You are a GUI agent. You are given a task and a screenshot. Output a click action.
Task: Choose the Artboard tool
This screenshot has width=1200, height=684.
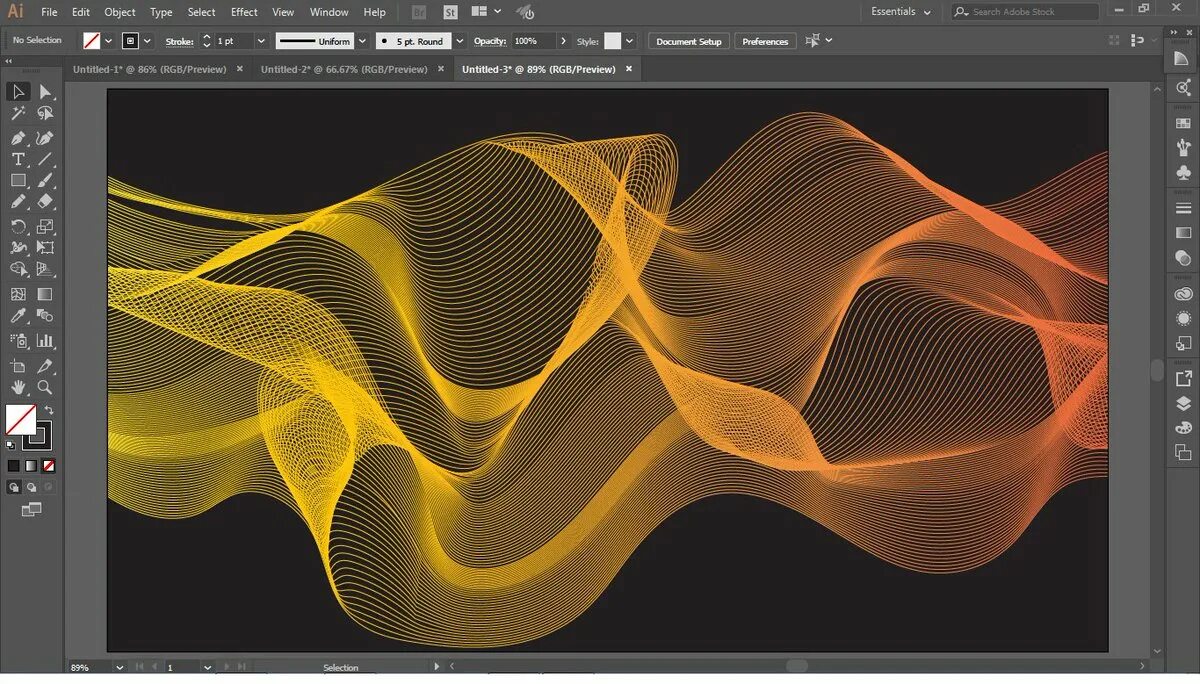click(x=18, y=367)
